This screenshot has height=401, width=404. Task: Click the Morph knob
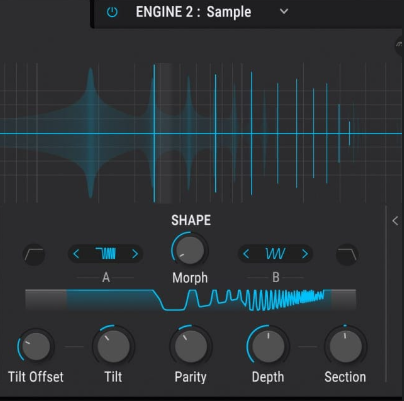[x=190, y=250]
